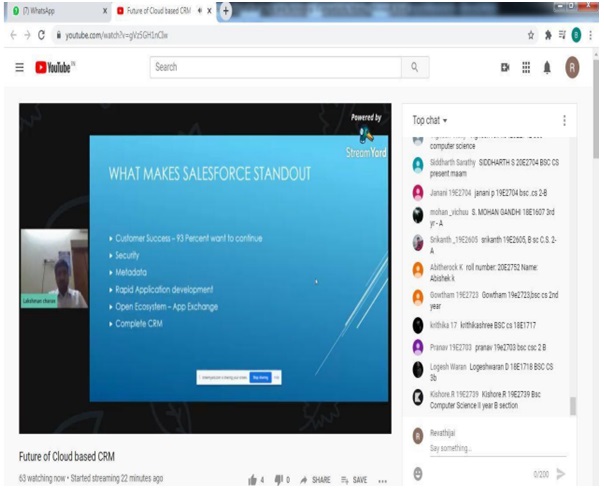
Task: Open the more actions ellipsis below video
Action: [383, 481]
